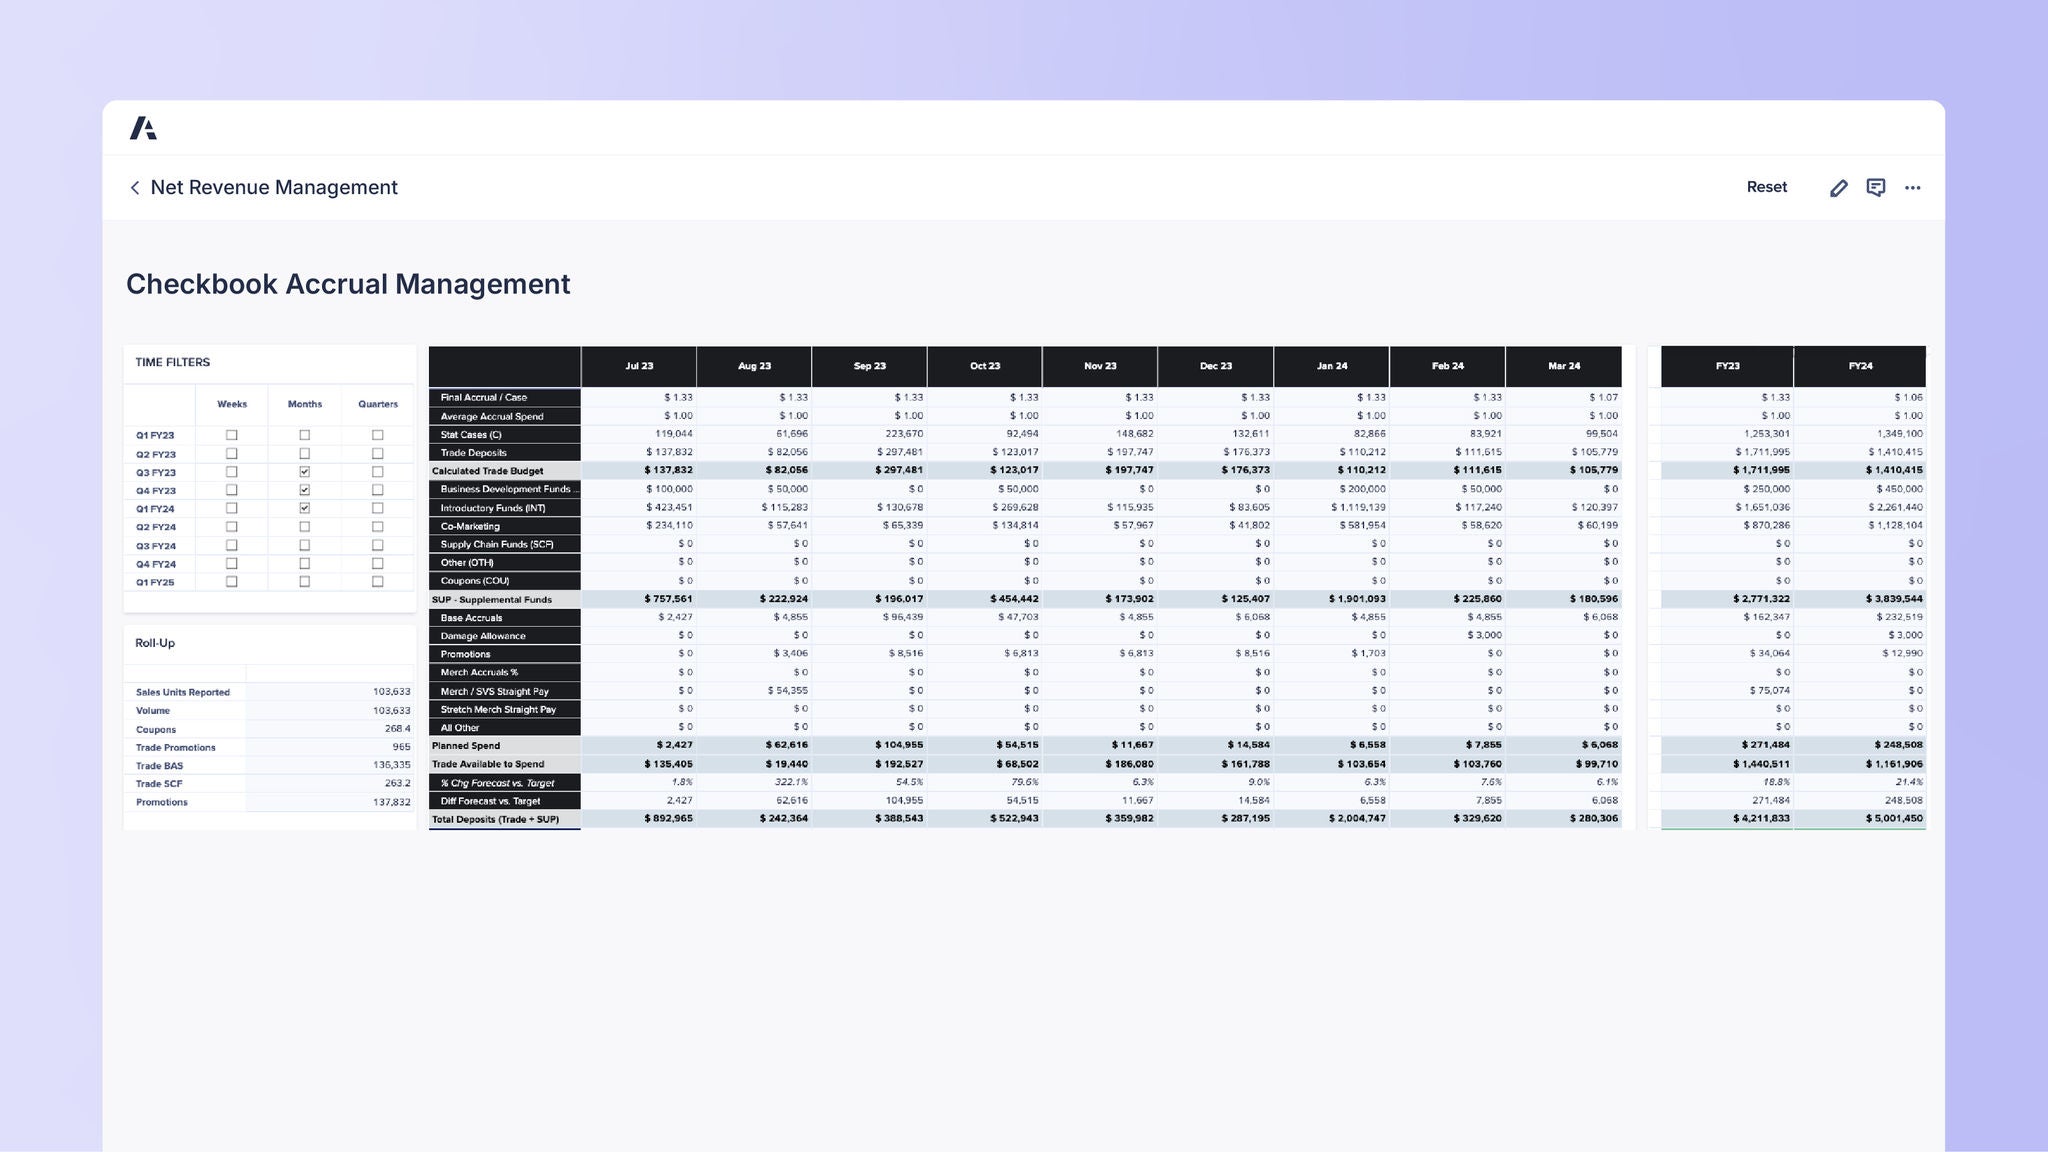Screen dimensions: 2048x1152
Task: Check Months for Q2 FY23
Action: tap(305, 453)
